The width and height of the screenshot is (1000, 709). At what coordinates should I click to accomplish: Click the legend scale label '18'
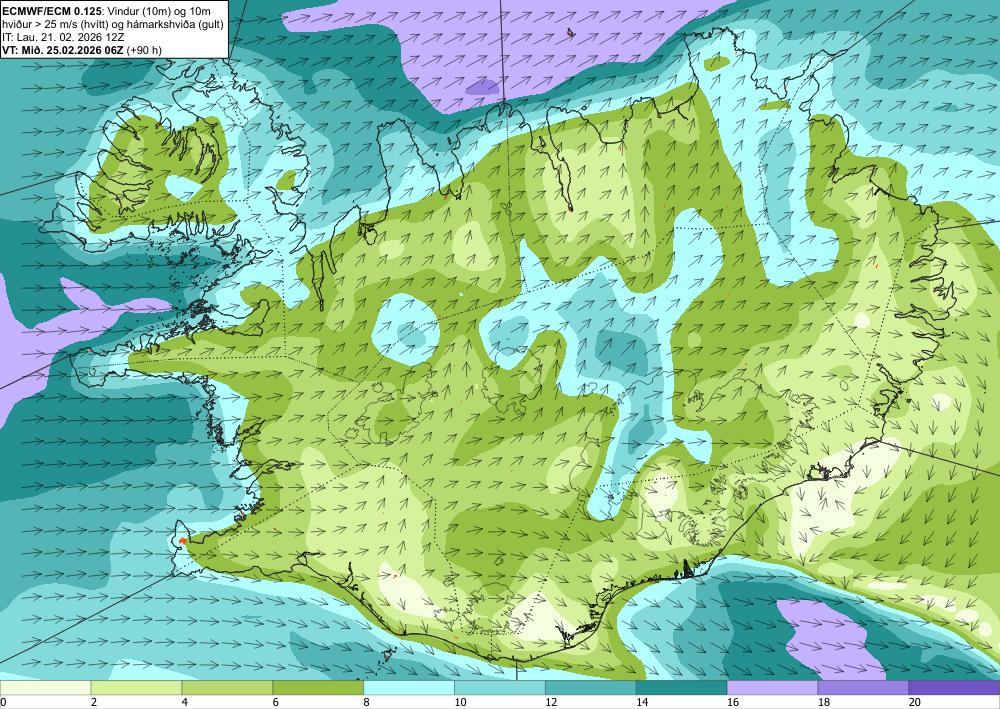[x=823, y=703]
